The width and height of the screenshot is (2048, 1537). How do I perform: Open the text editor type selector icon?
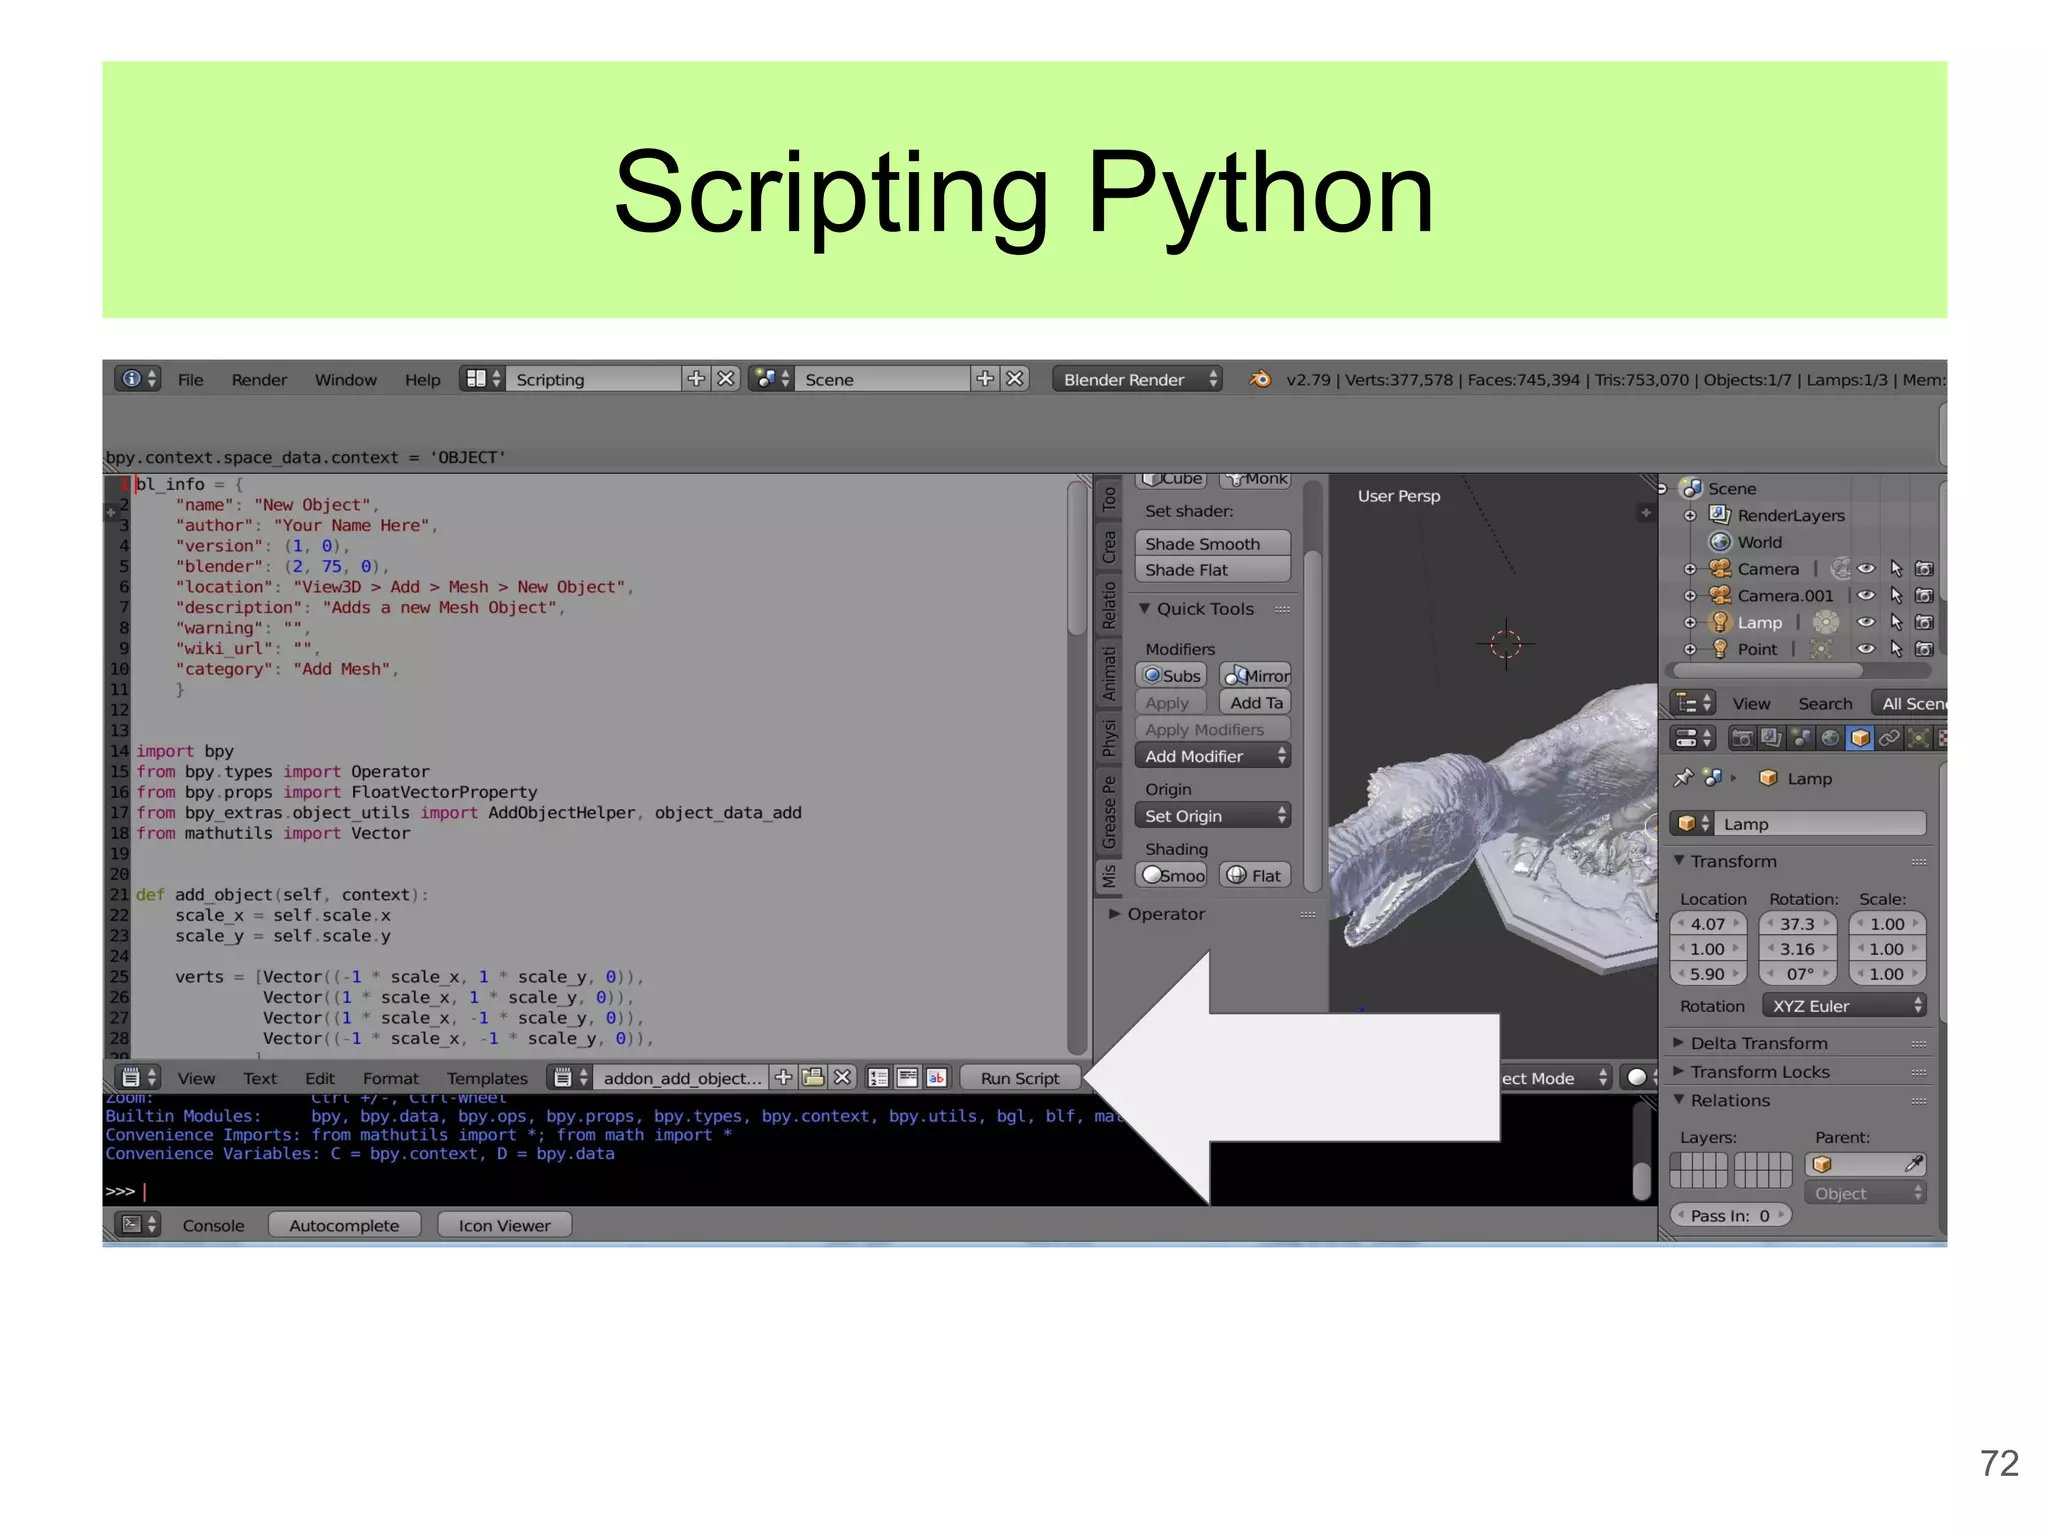(137, 1077)
